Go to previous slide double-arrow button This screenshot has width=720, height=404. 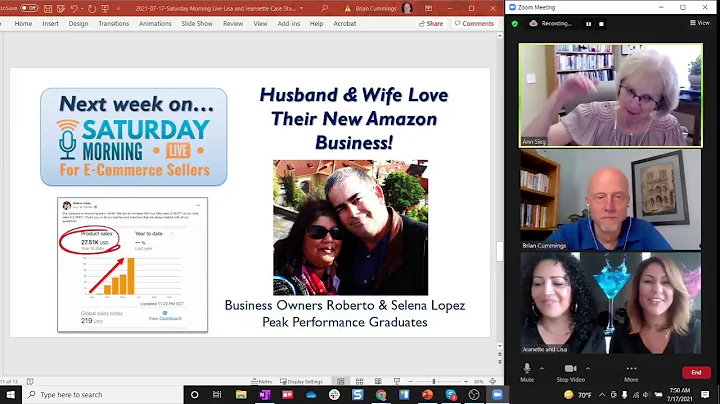[500, 355]
